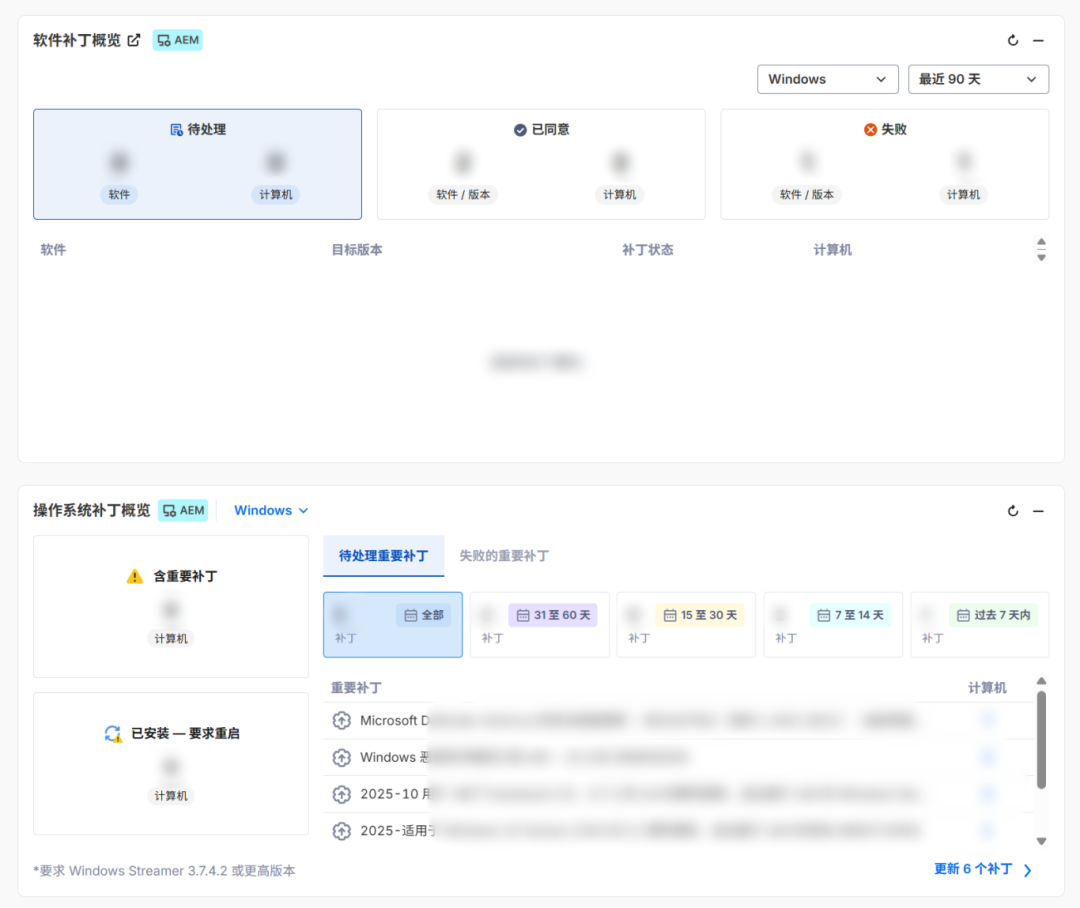
Task: Open the 最近 90 天 time range dropdown
Action: (x=978, y=79)
